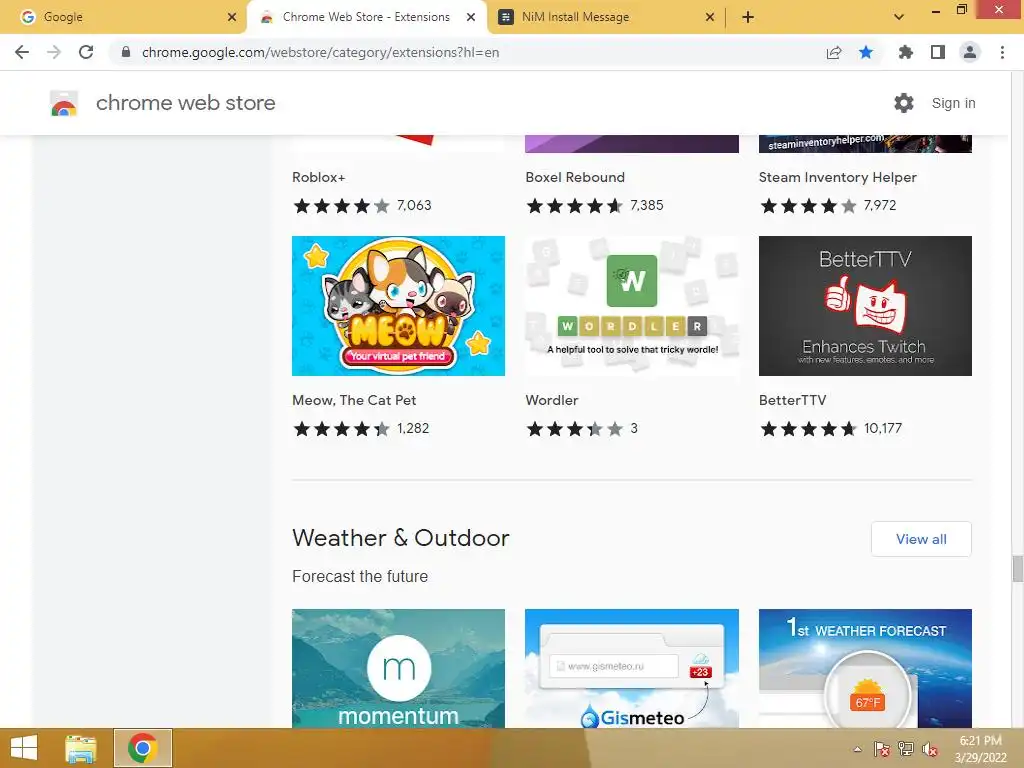Switch to the NiM Install Message tab
This screenshot has height=768, width=1024.
pos(605,17)
